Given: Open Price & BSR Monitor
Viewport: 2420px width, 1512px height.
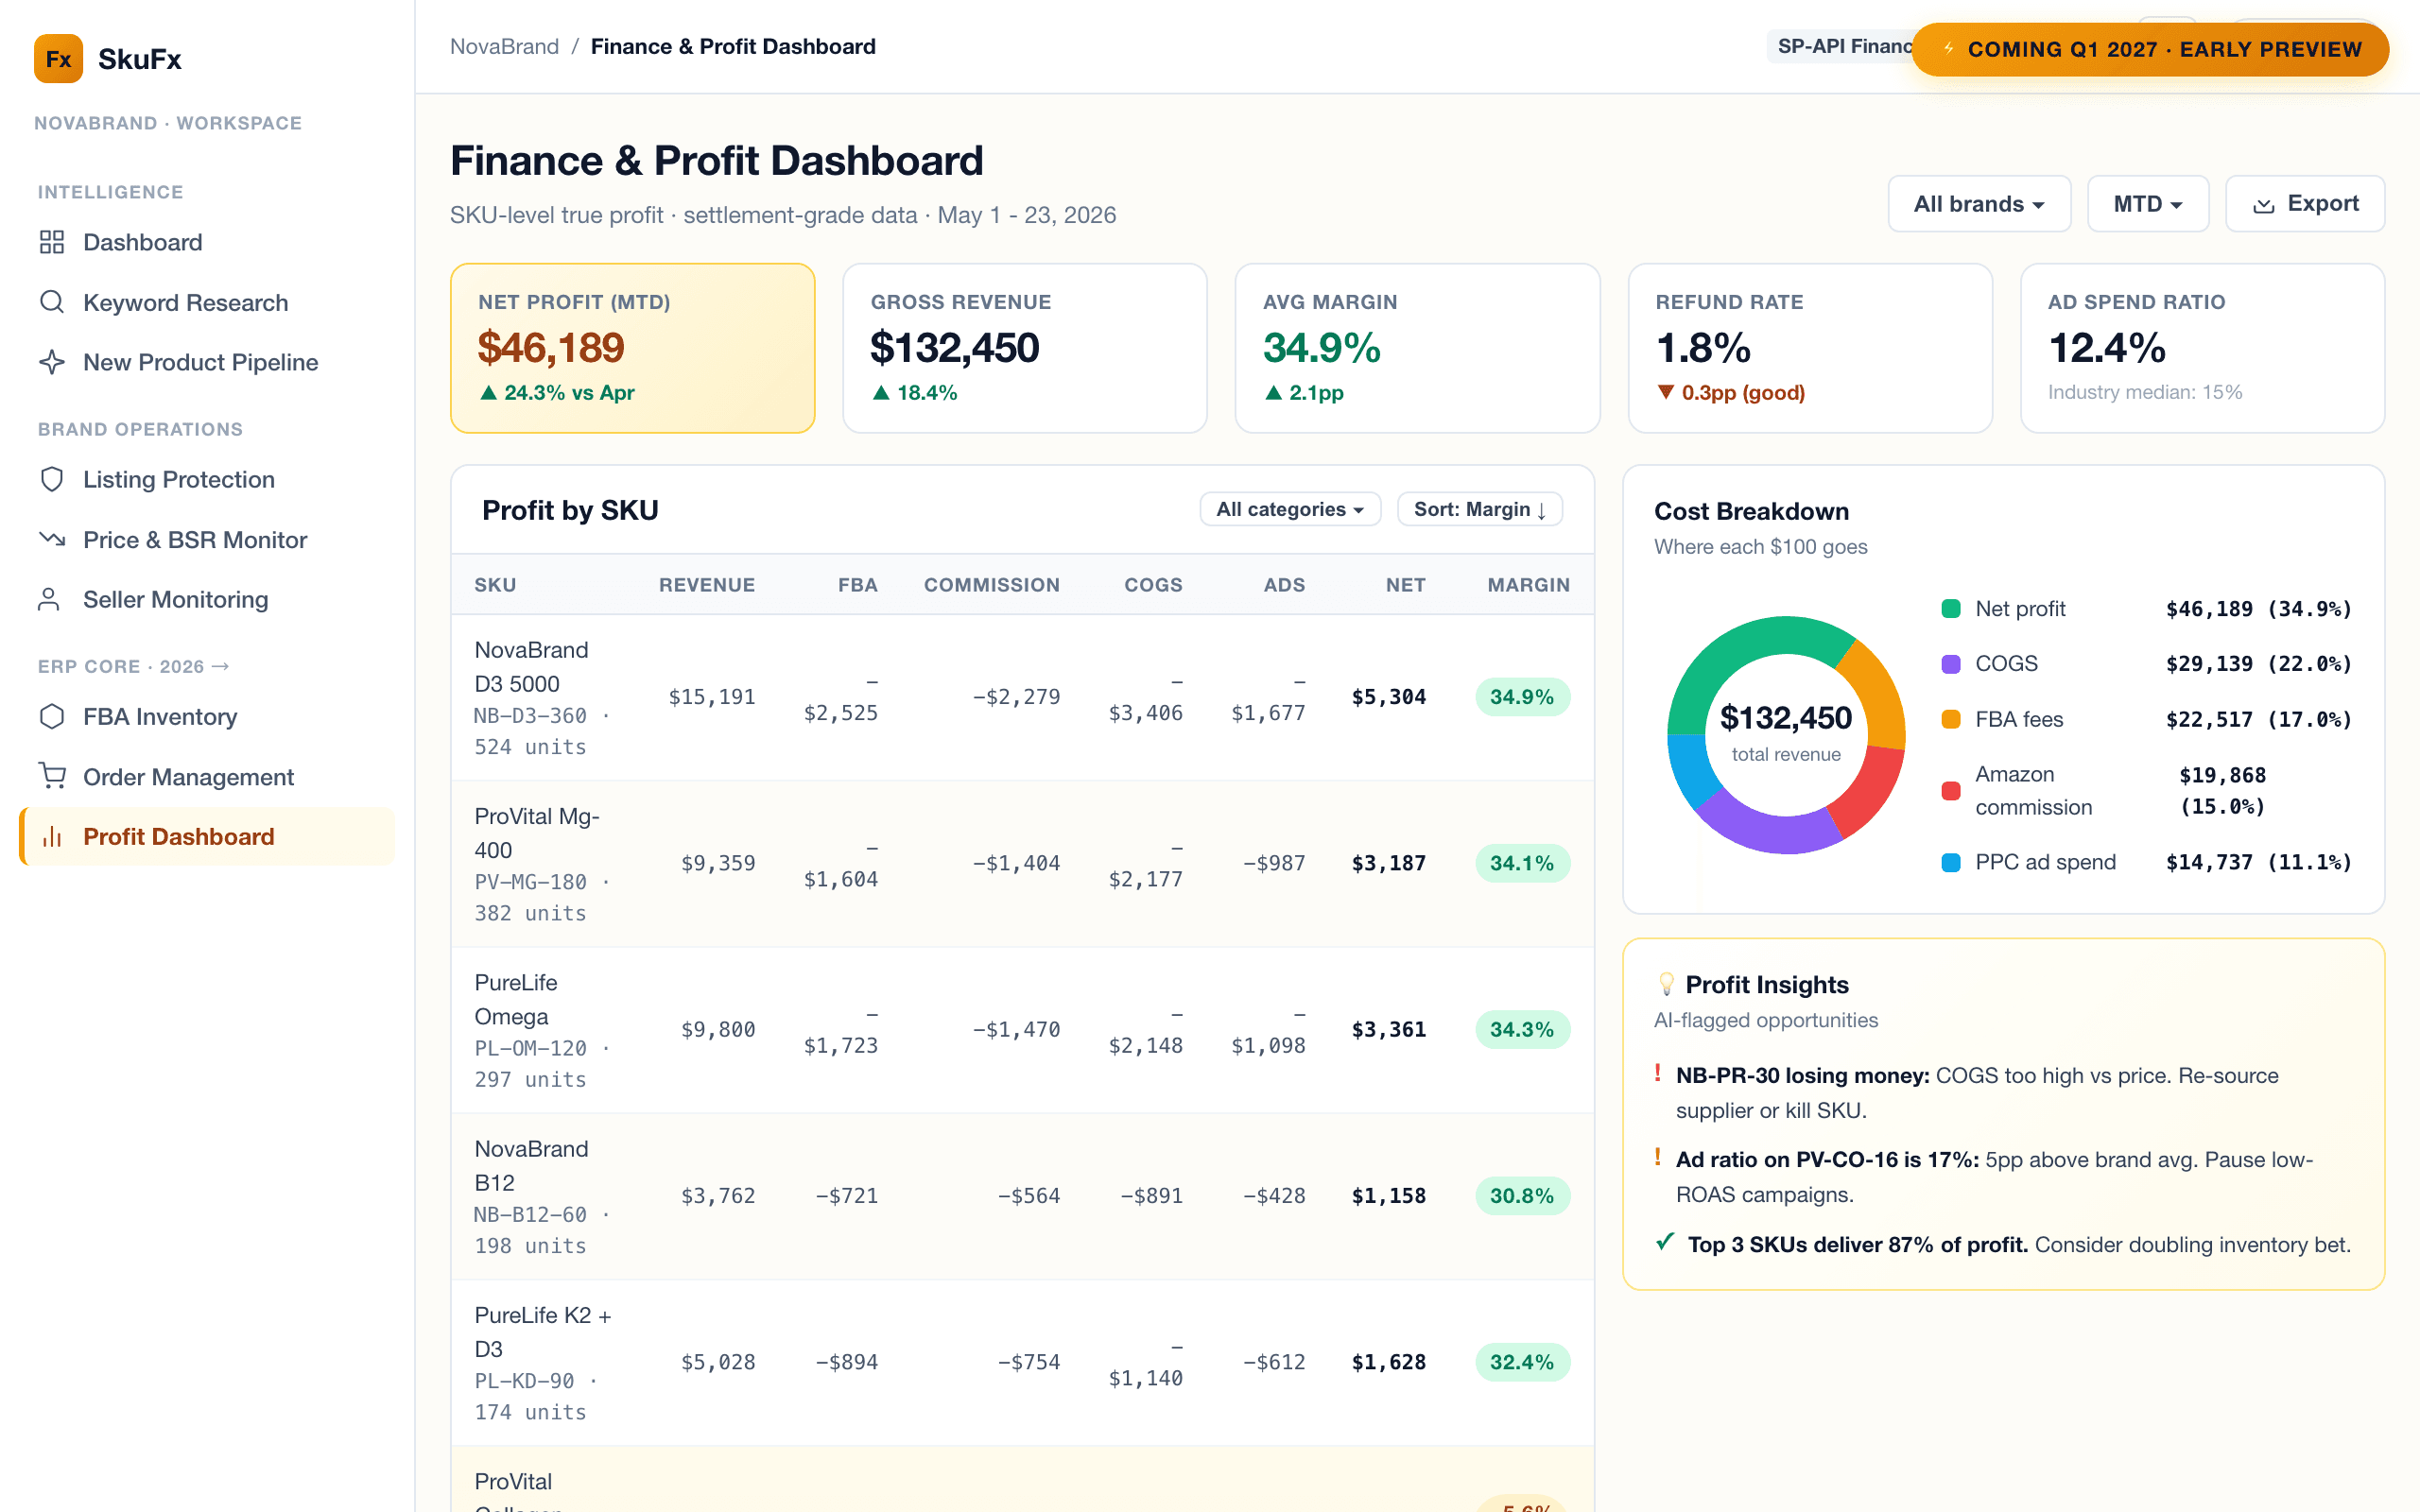Looking at the screenshot, I should tap(207, 539).
